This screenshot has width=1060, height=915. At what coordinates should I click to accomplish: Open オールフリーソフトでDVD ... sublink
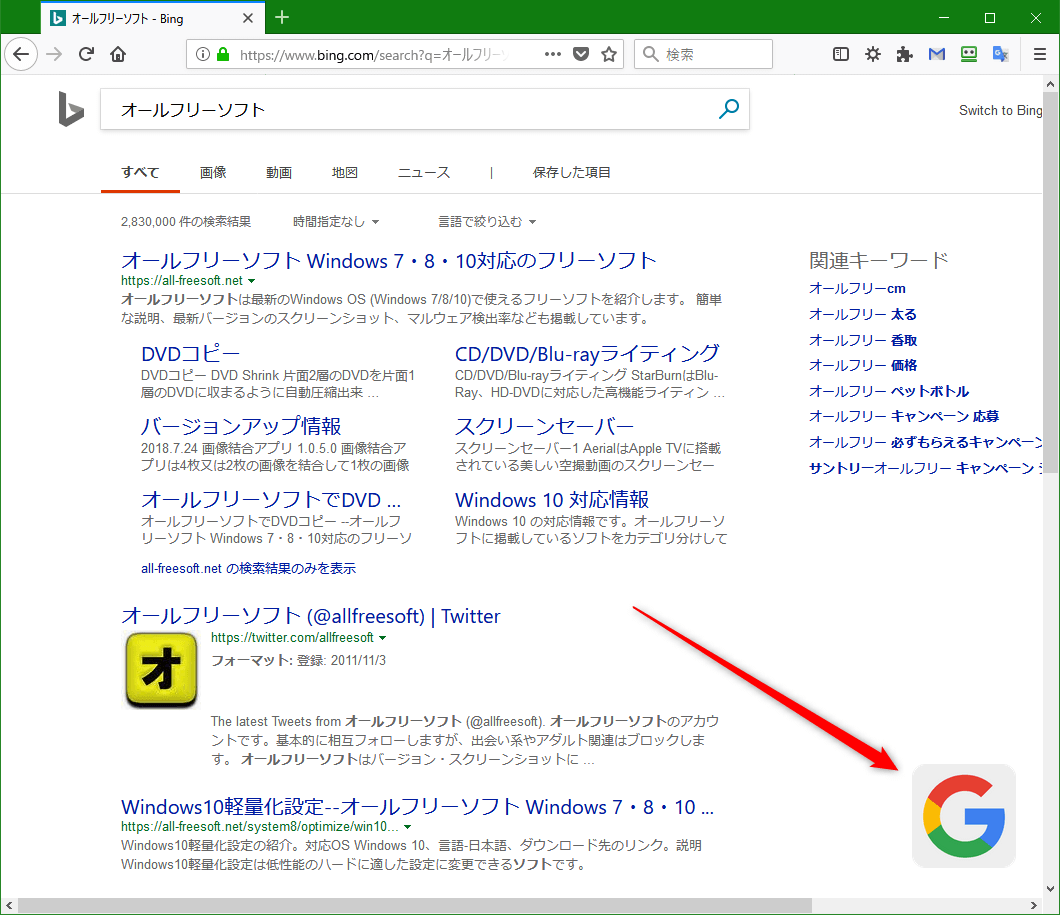pos(271,500)
